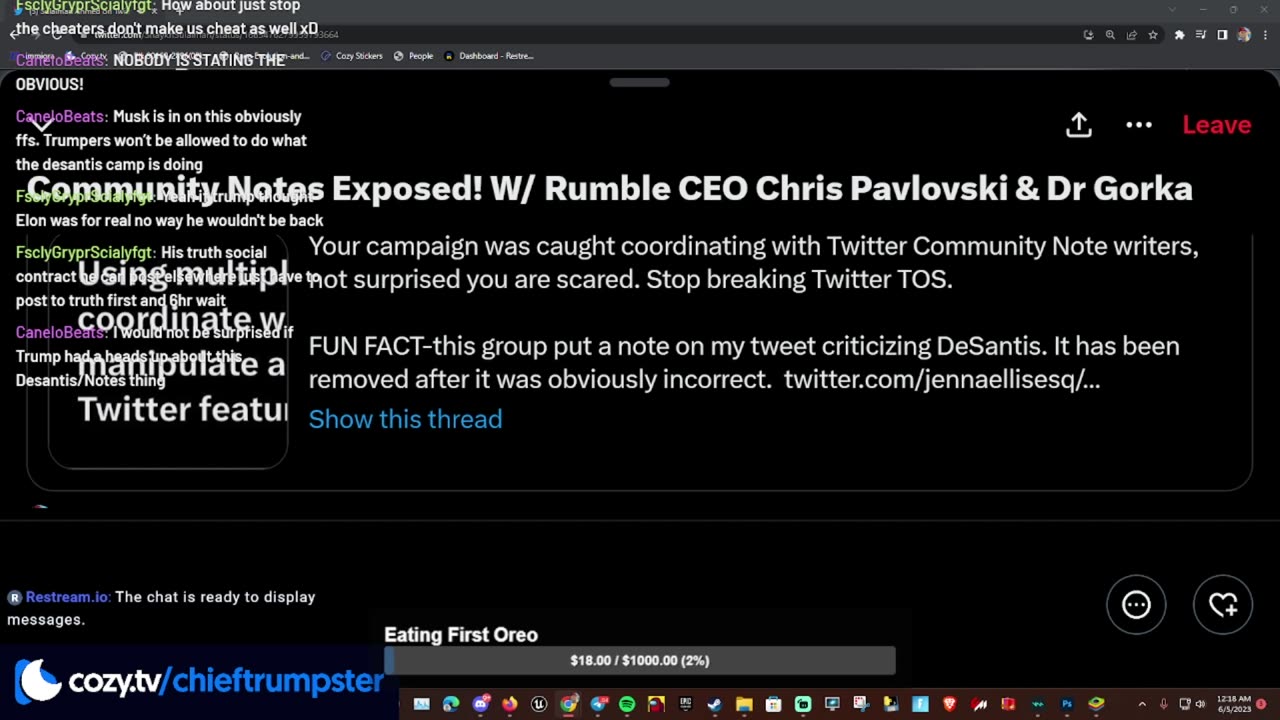1280x720 pixels.
Task: Bookmark this page with the star icon
Action: pyautogui.click(x=1153, y=35)
